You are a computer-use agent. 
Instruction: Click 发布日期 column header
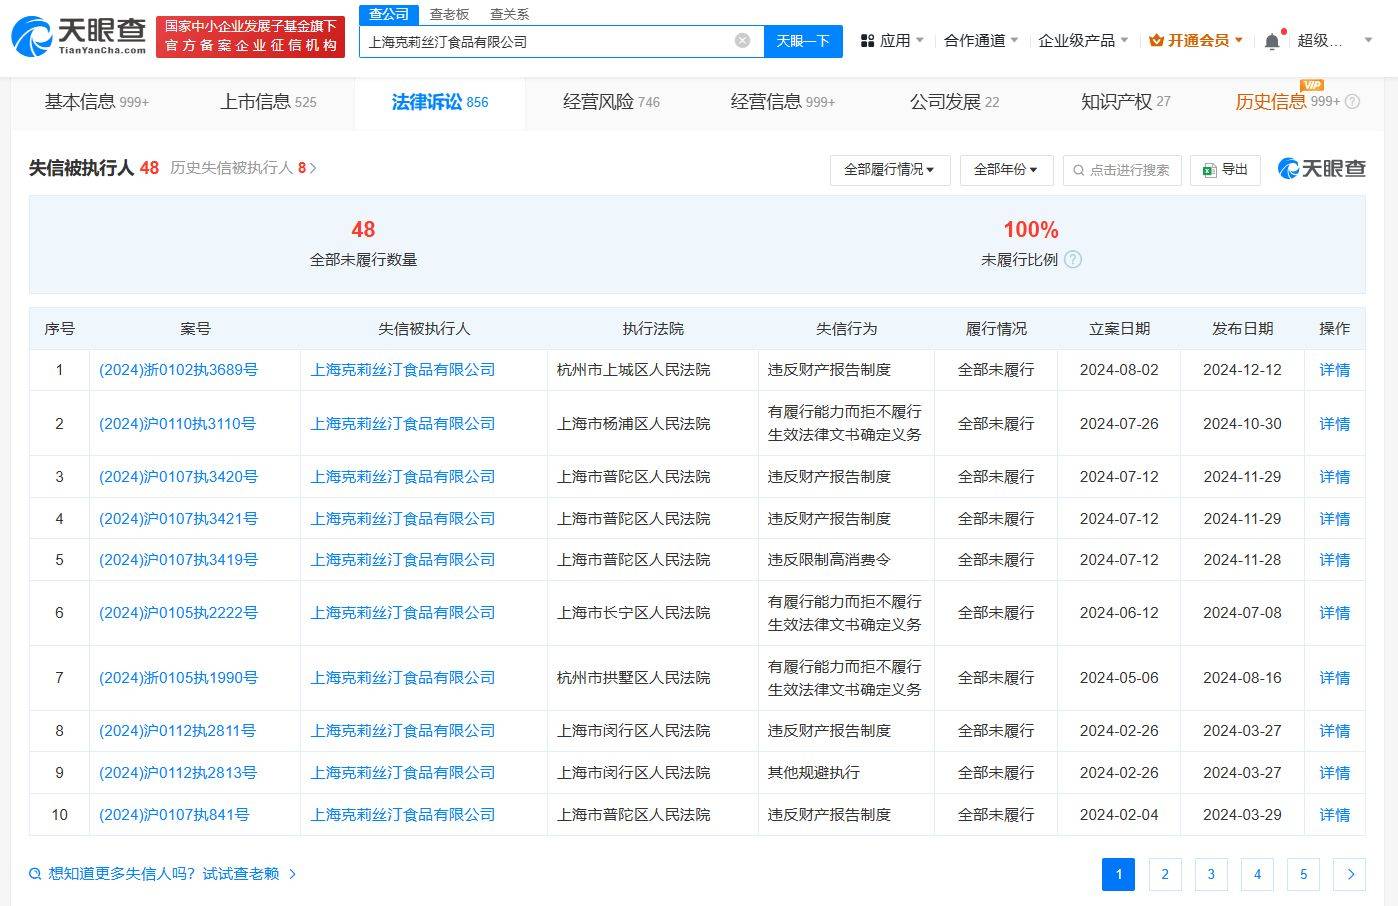click(x=1242, y=329)
